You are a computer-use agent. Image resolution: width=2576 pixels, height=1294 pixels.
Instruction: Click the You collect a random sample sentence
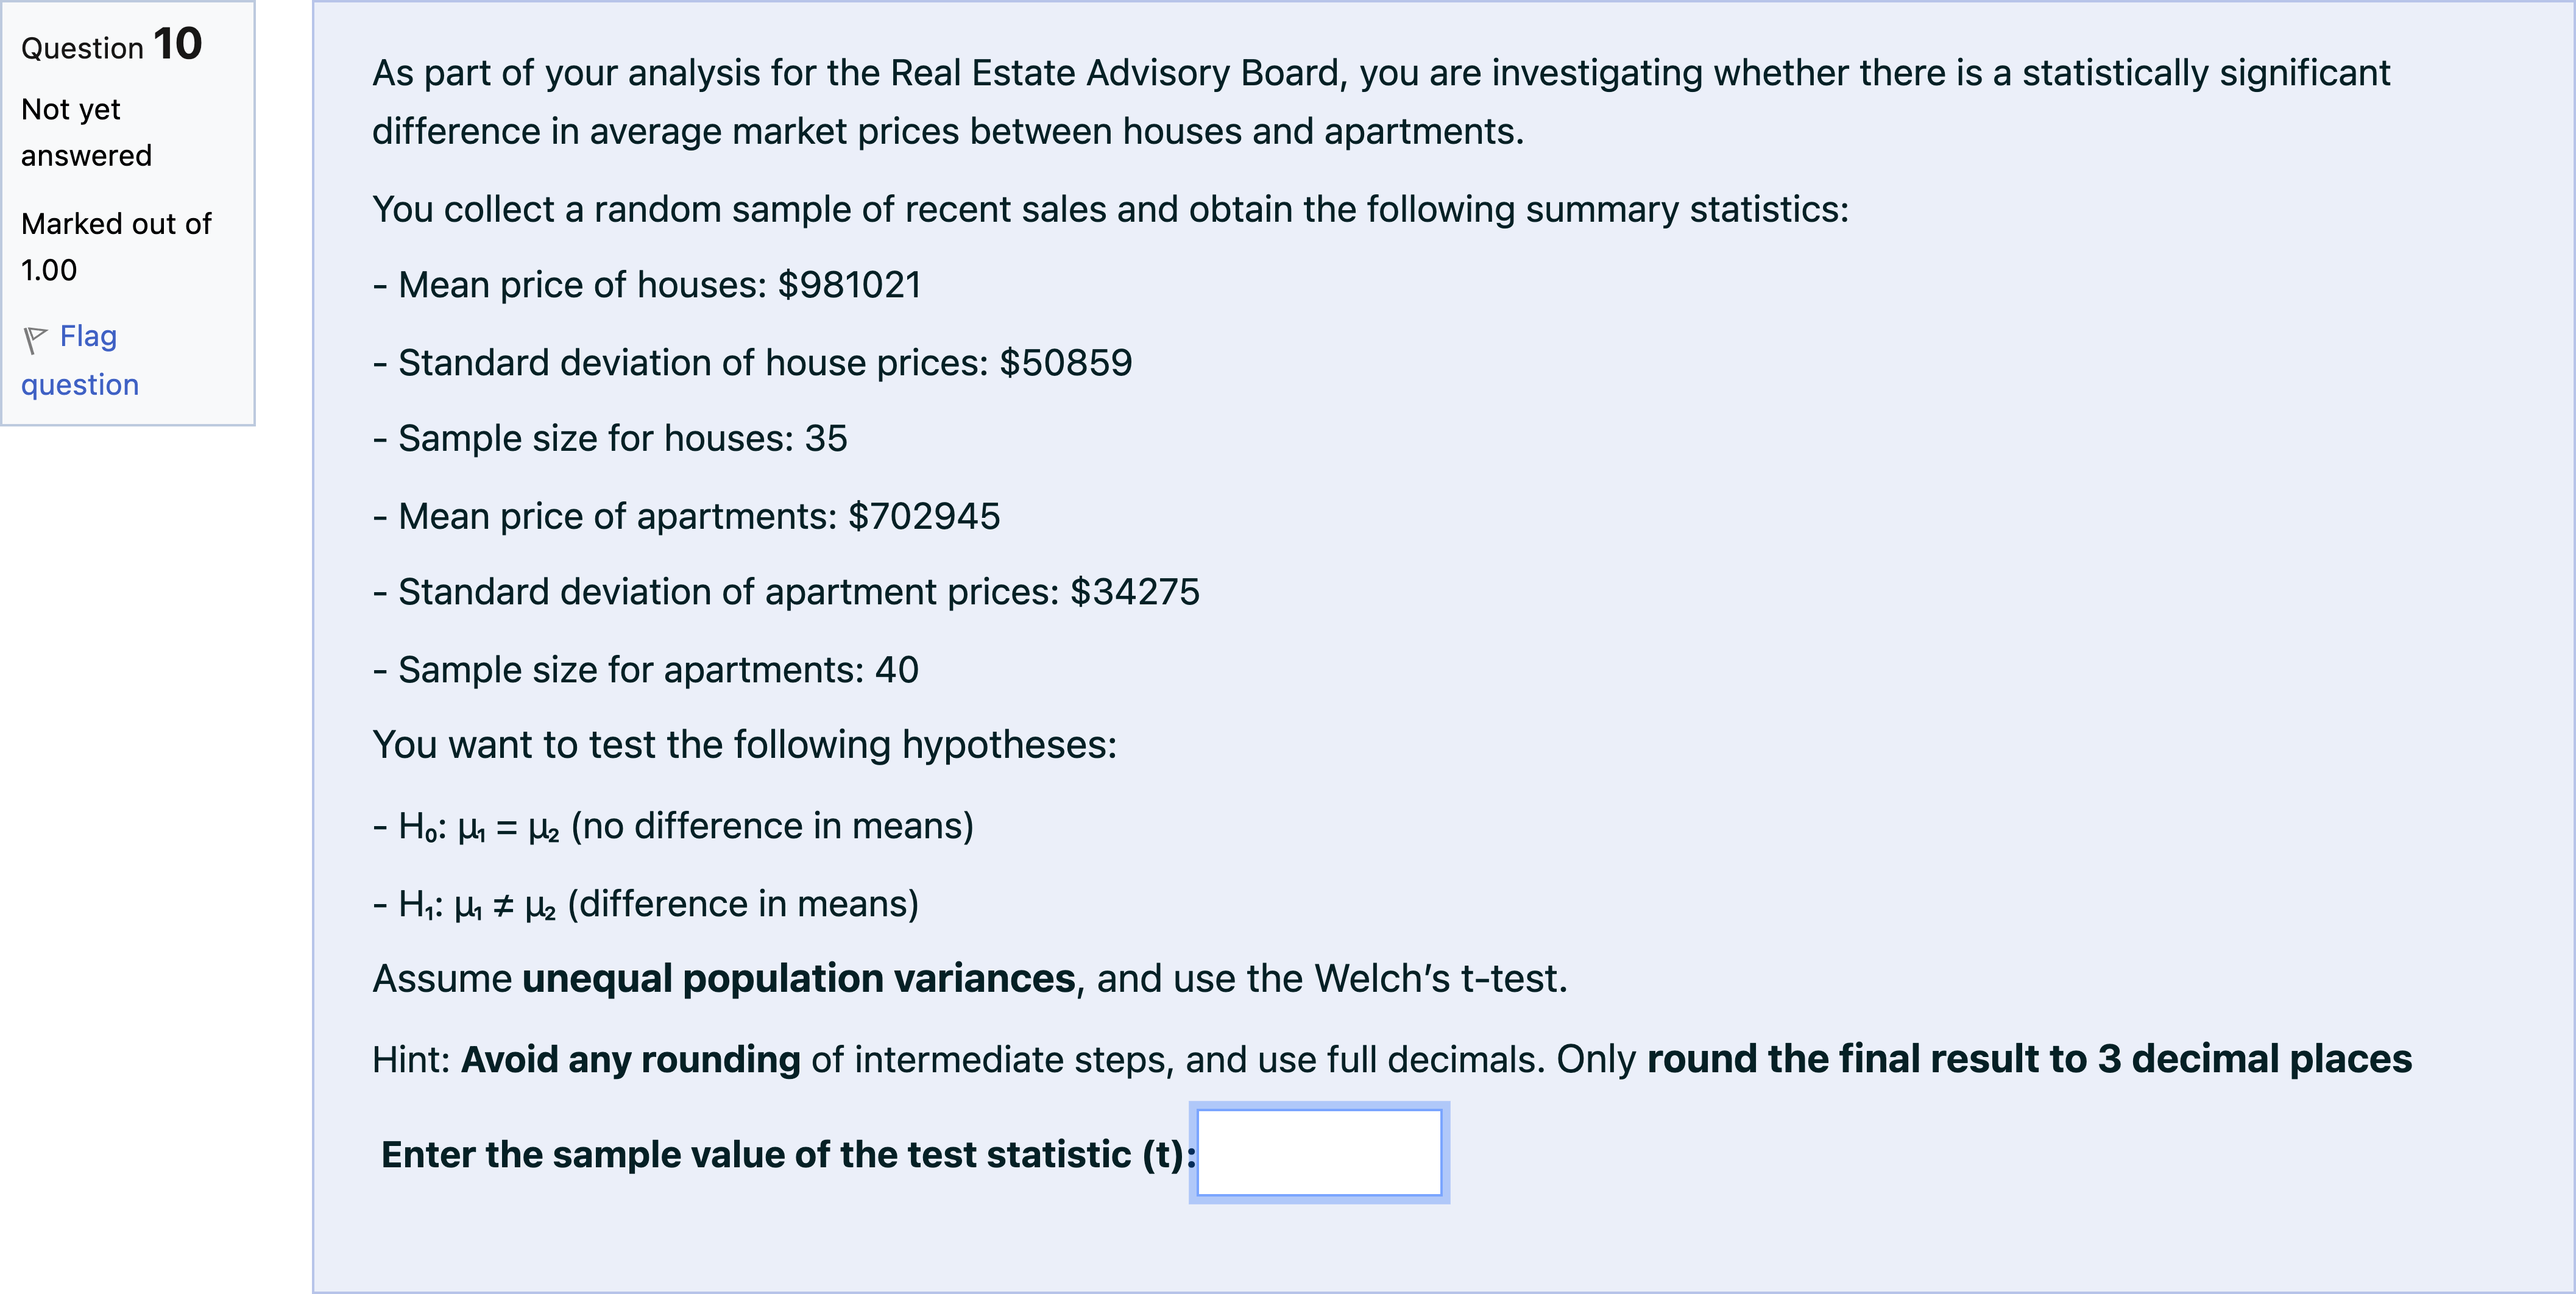click(1110, 210)
